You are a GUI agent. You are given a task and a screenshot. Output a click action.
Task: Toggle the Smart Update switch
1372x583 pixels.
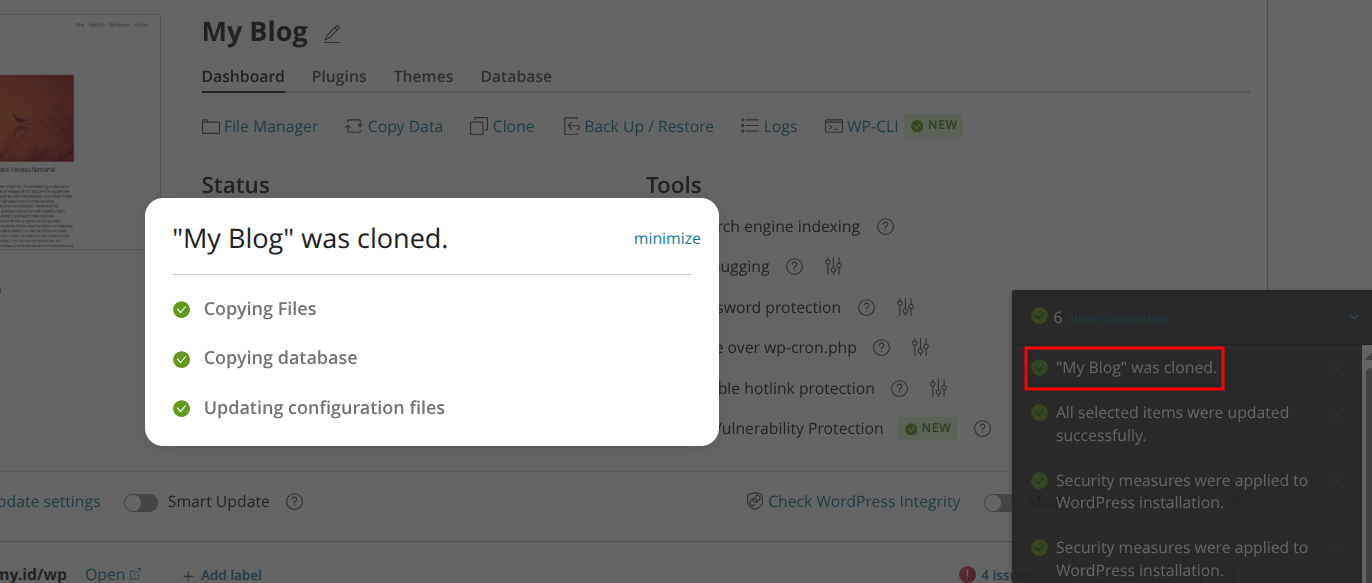(x=141, y=502)
